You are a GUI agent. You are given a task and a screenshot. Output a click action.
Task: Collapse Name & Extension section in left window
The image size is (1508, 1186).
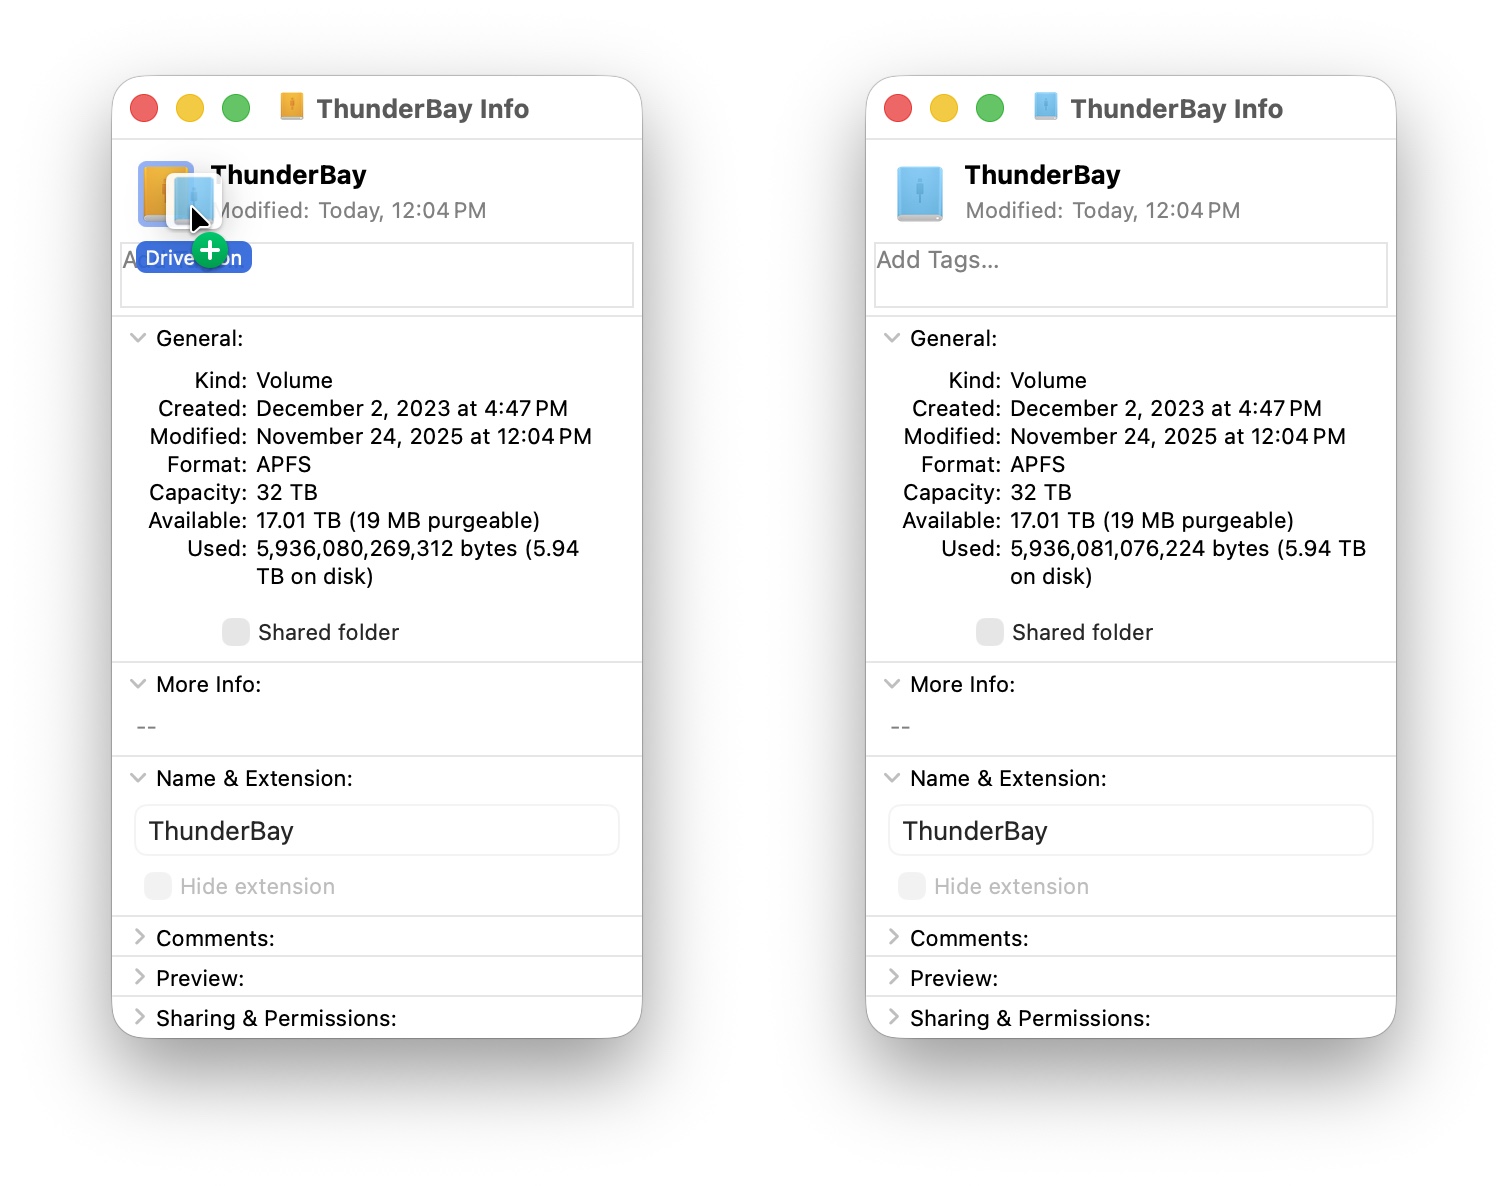(138, 778)
